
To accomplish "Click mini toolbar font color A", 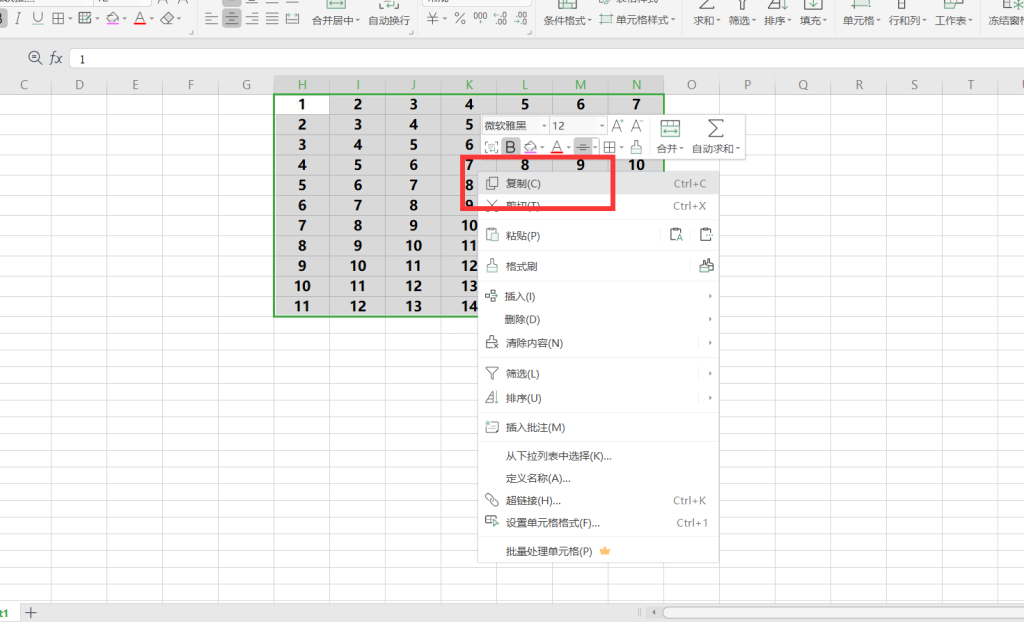I will pos(556,147).
